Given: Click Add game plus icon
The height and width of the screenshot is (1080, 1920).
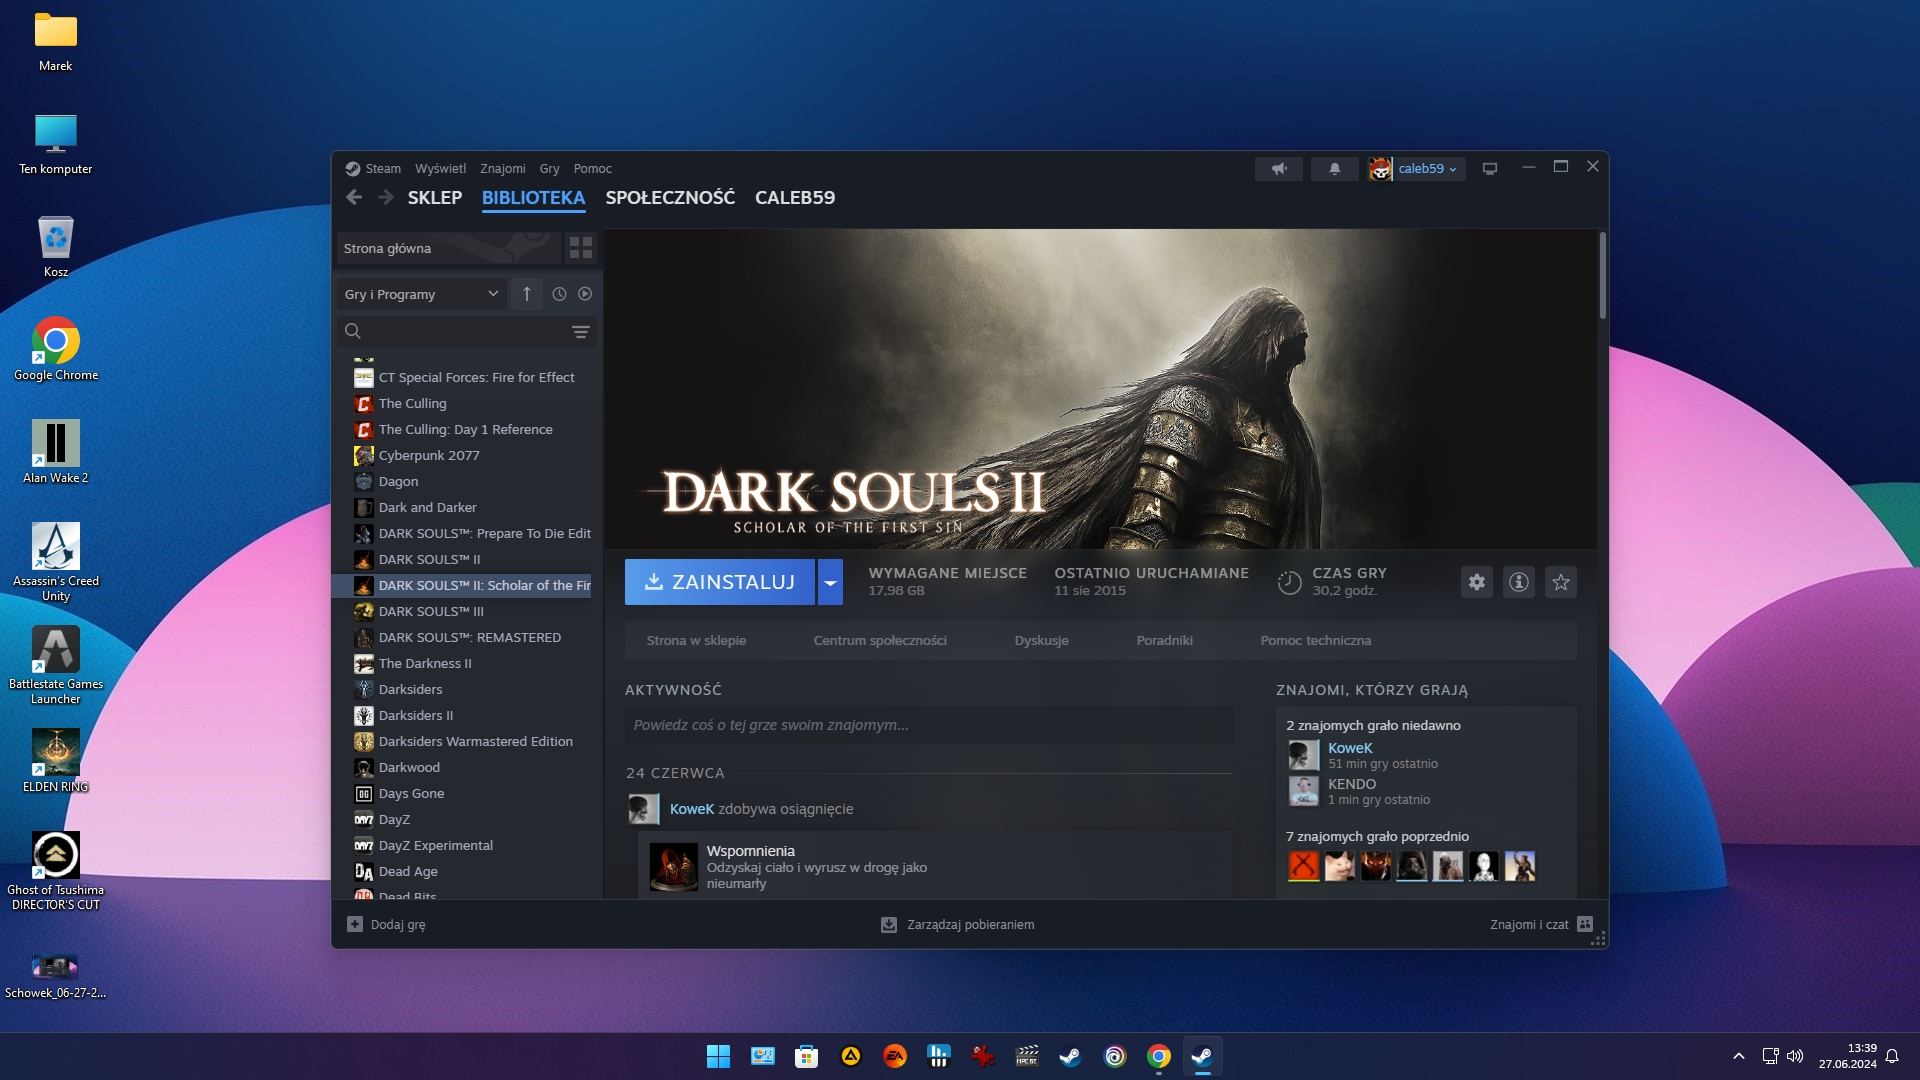Looking at the screenshot, I should coord(355,924).
